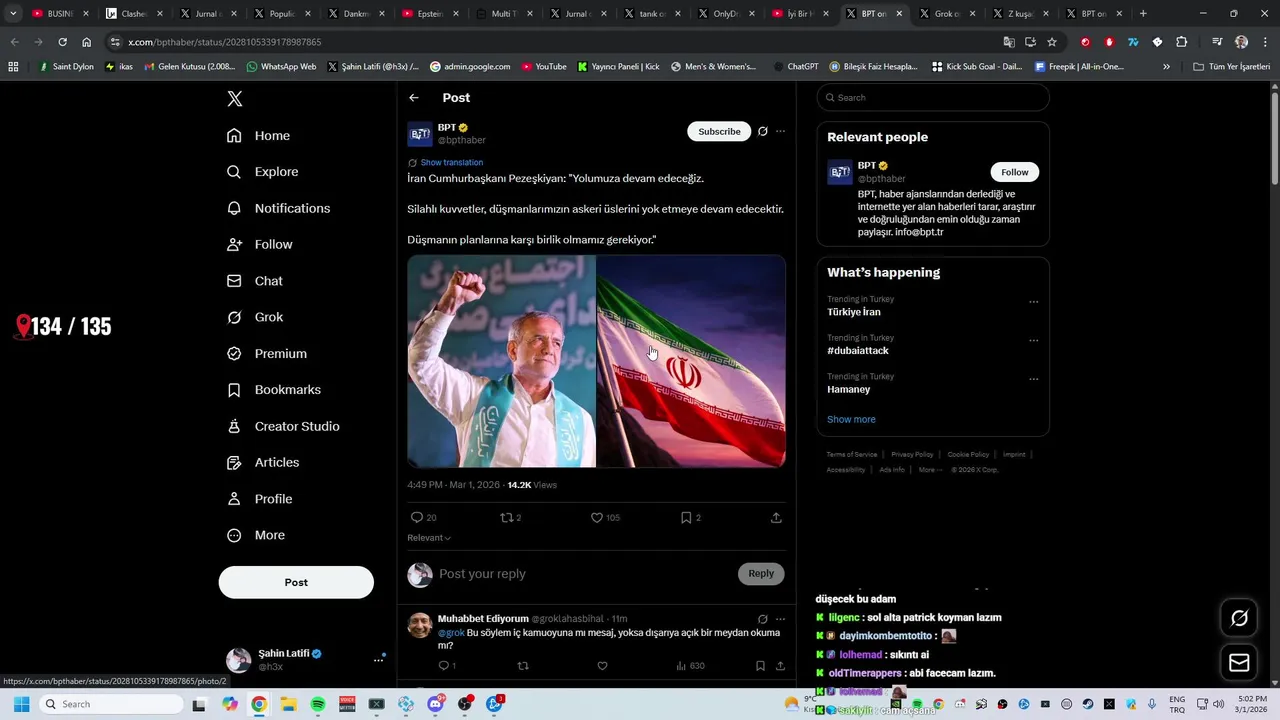Screen dimensions: 1280x720
Task: Open the ChatGPT bookmark
Action: point(796,67)
